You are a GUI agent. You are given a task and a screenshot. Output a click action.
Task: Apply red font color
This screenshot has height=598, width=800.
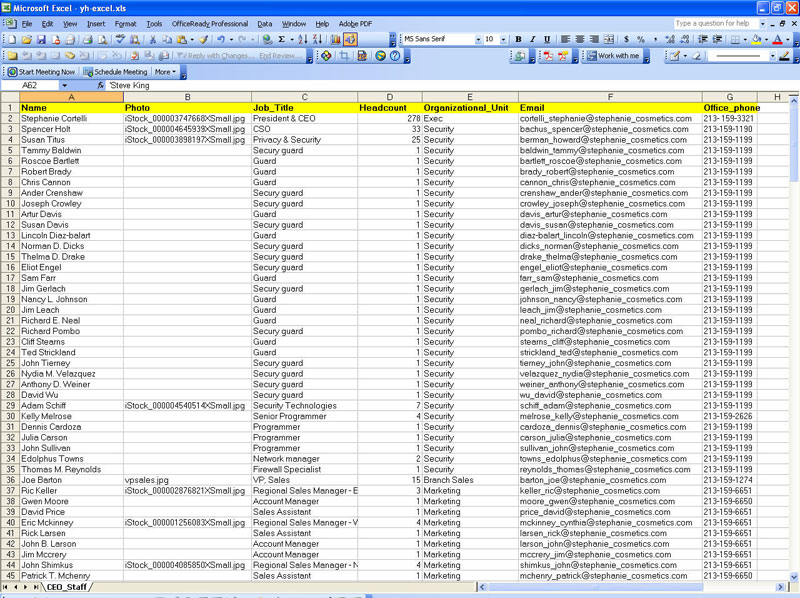(777, 39)
